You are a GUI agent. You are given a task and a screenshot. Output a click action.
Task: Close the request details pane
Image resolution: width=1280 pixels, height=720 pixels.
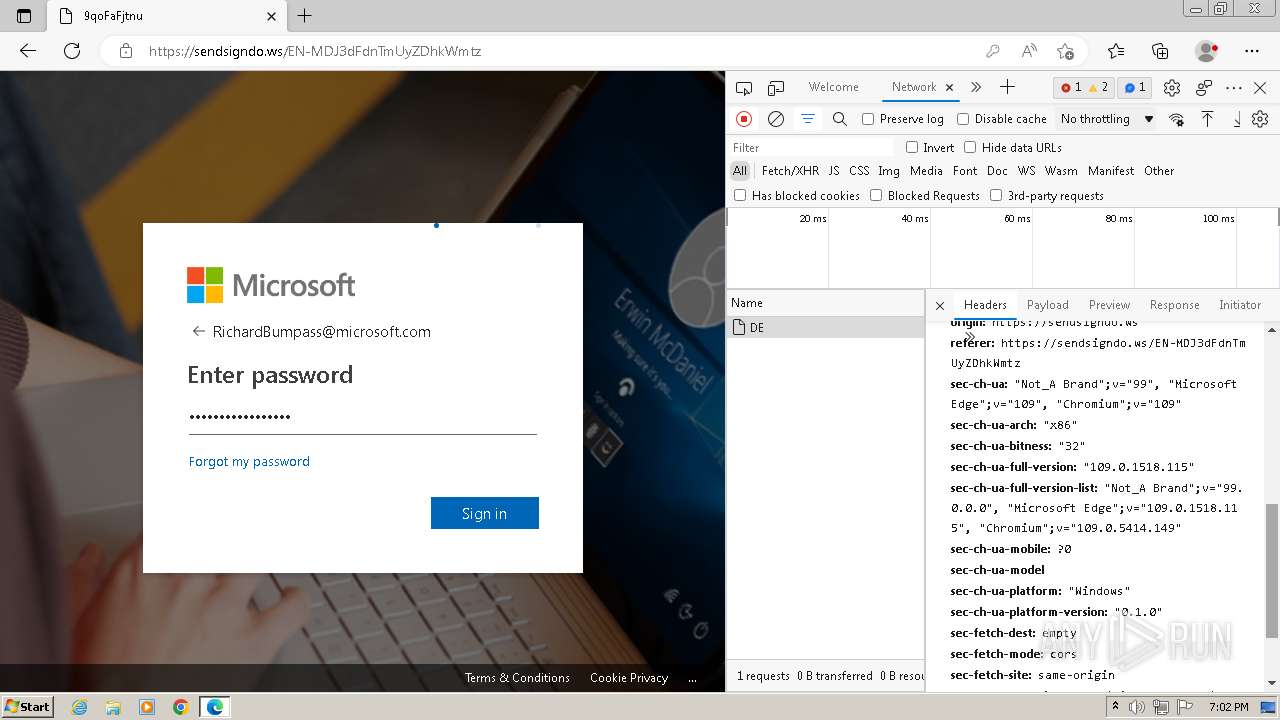[x=940, y=305]
